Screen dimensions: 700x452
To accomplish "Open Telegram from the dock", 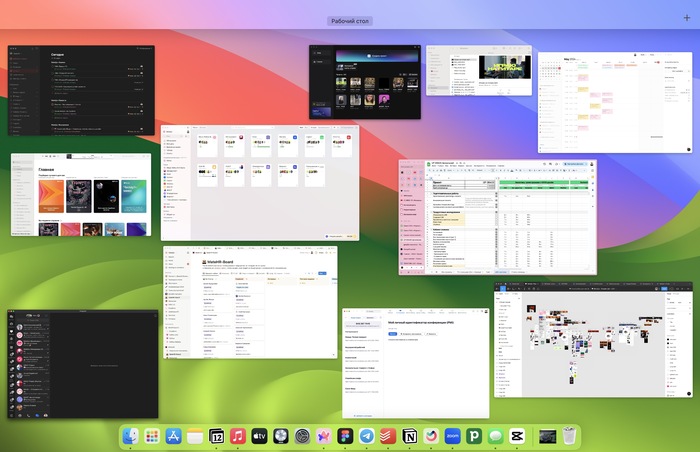I will [x=366, y=436].
